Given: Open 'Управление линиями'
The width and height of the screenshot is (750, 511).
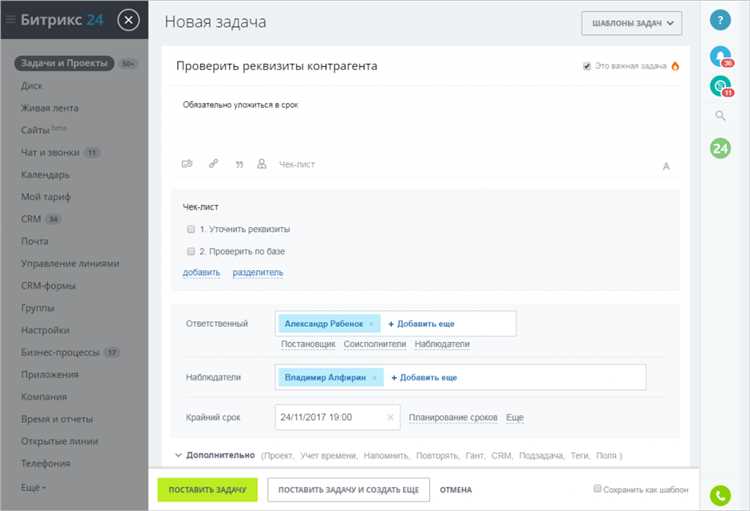Looking at the screenshot, I should click(70, 263).
